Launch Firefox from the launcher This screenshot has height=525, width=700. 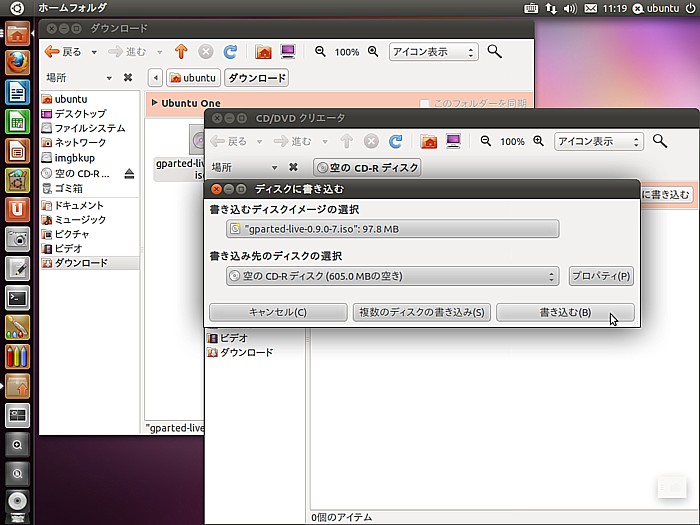17,62
